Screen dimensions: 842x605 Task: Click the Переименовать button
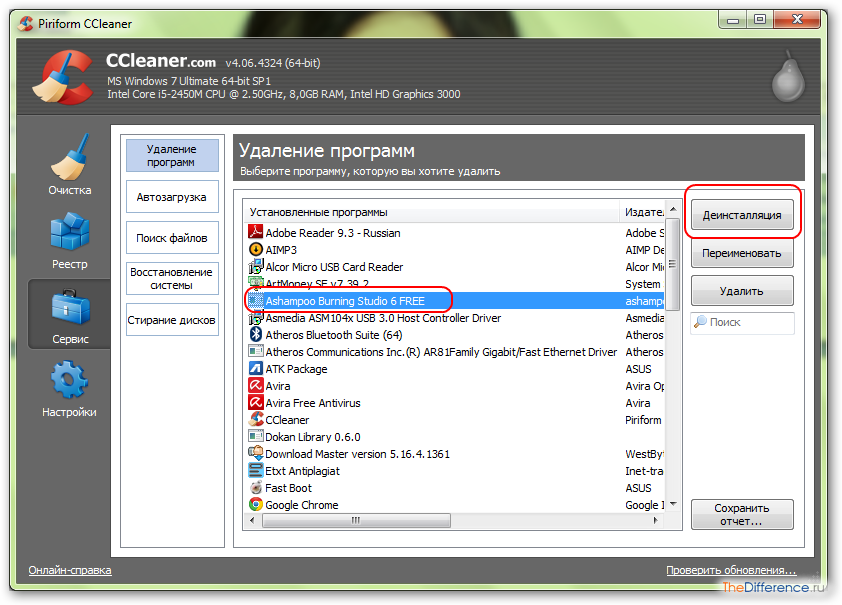pos(742,253)
